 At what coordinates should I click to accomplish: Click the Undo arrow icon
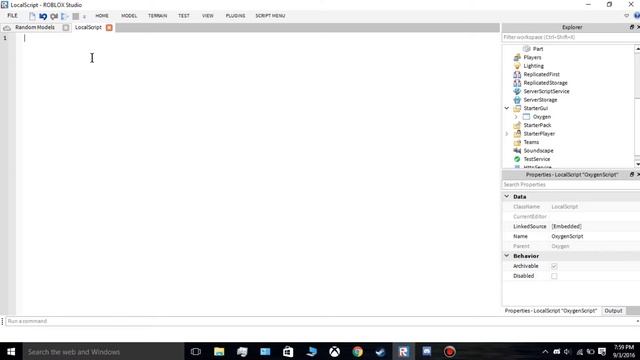43,16
